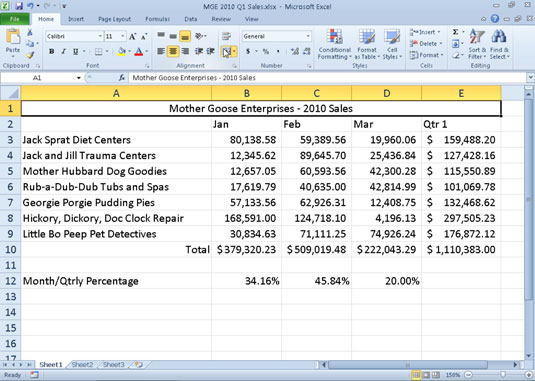This screenshot has height=381, width=535.
Task: Select column B header
Action: coord(246,93)
